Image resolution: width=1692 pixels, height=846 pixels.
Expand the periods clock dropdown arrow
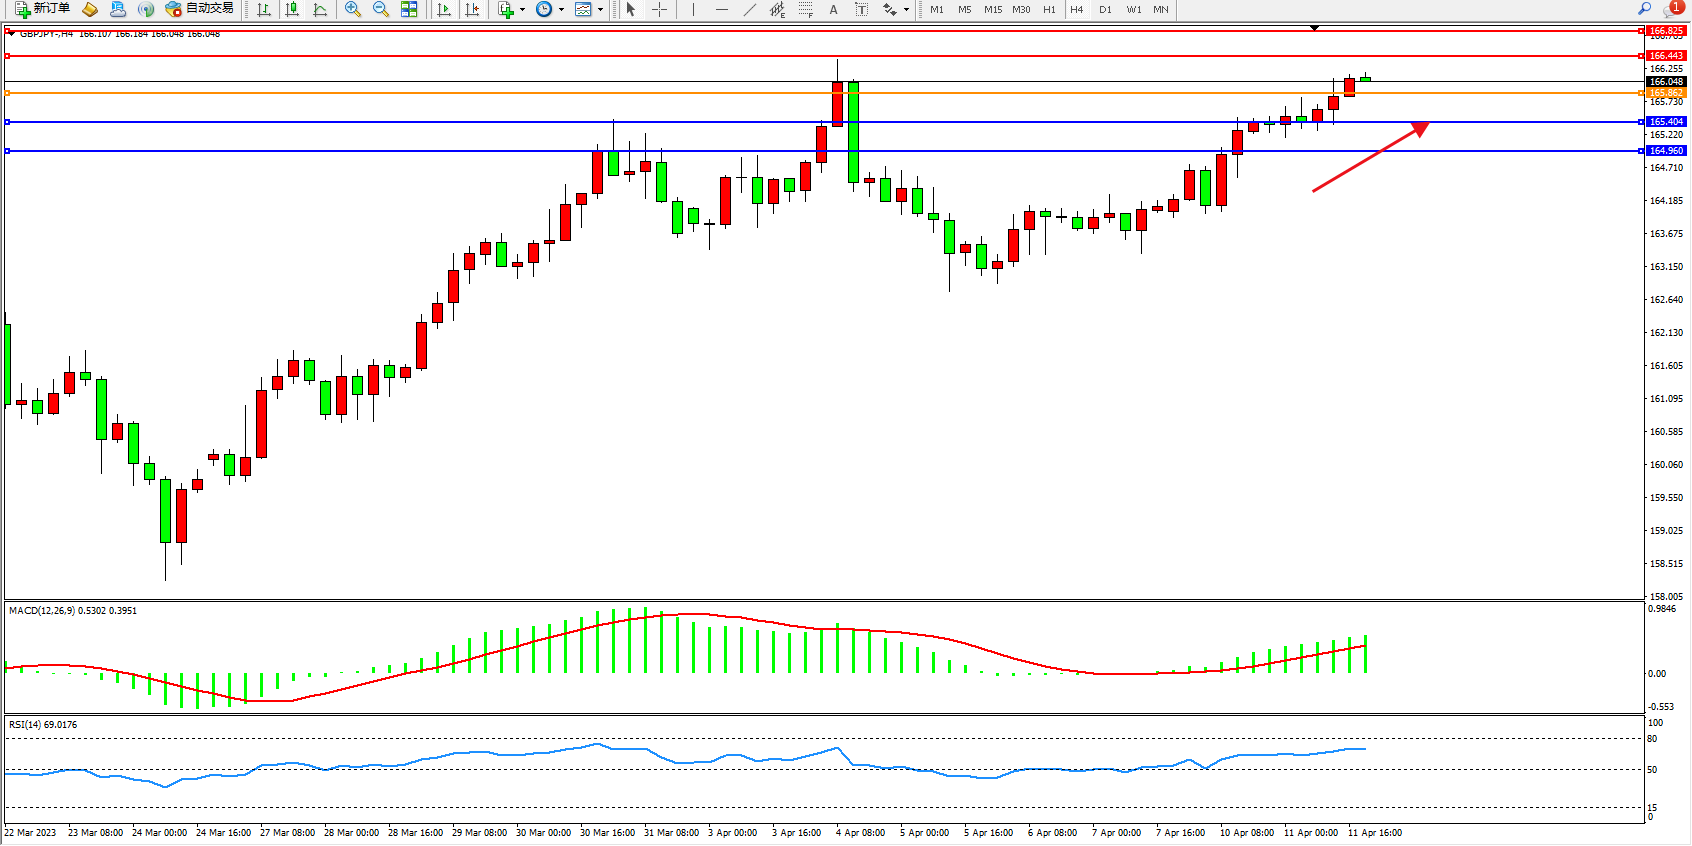(x=561, y=10)
